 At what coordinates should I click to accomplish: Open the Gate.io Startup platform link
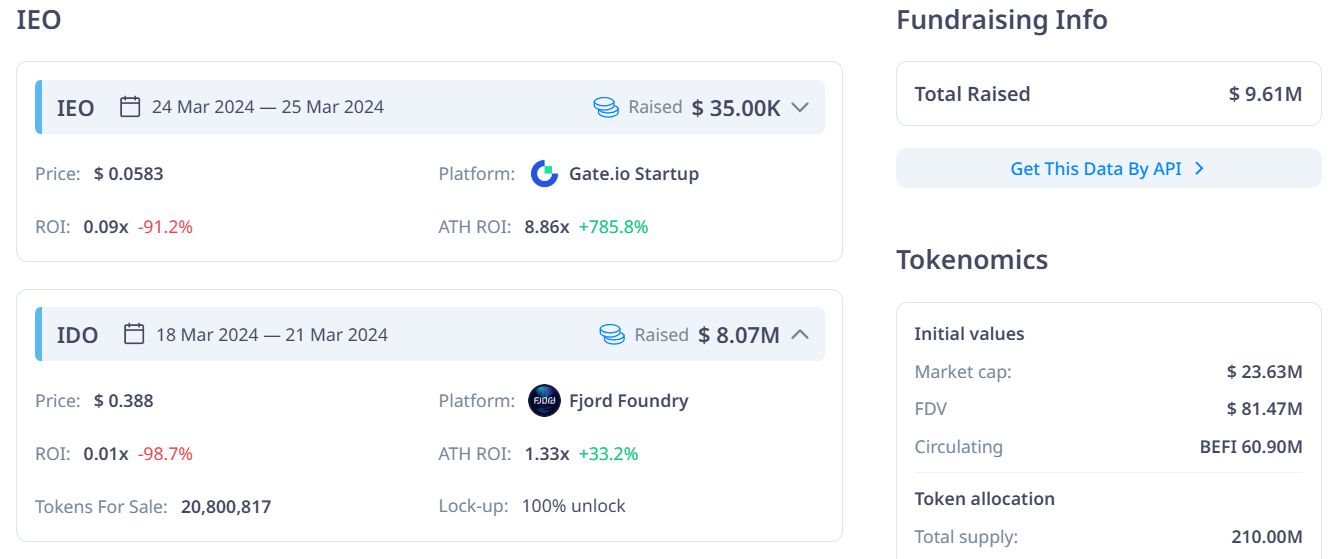point(633,174)
